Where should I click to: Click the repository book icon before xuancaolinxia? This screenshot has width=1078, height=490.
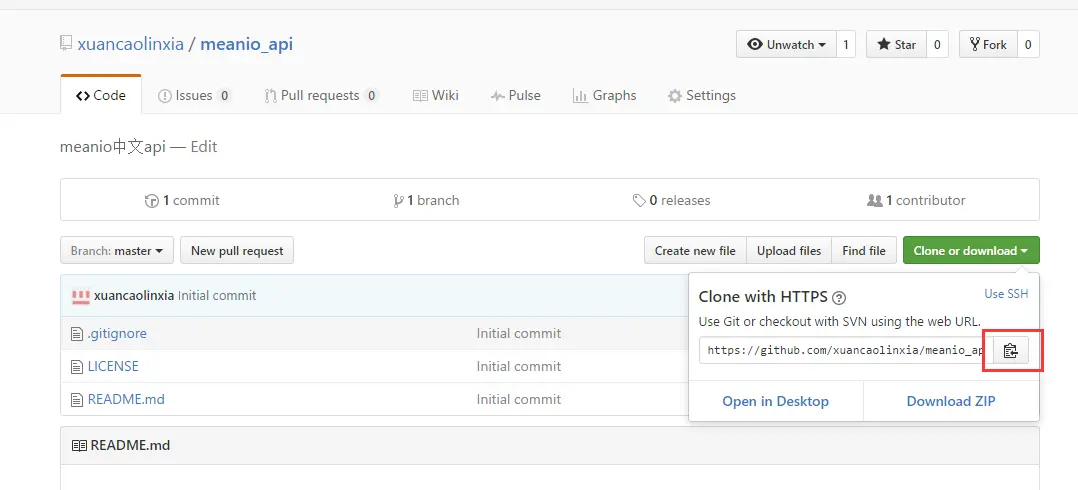66,45
